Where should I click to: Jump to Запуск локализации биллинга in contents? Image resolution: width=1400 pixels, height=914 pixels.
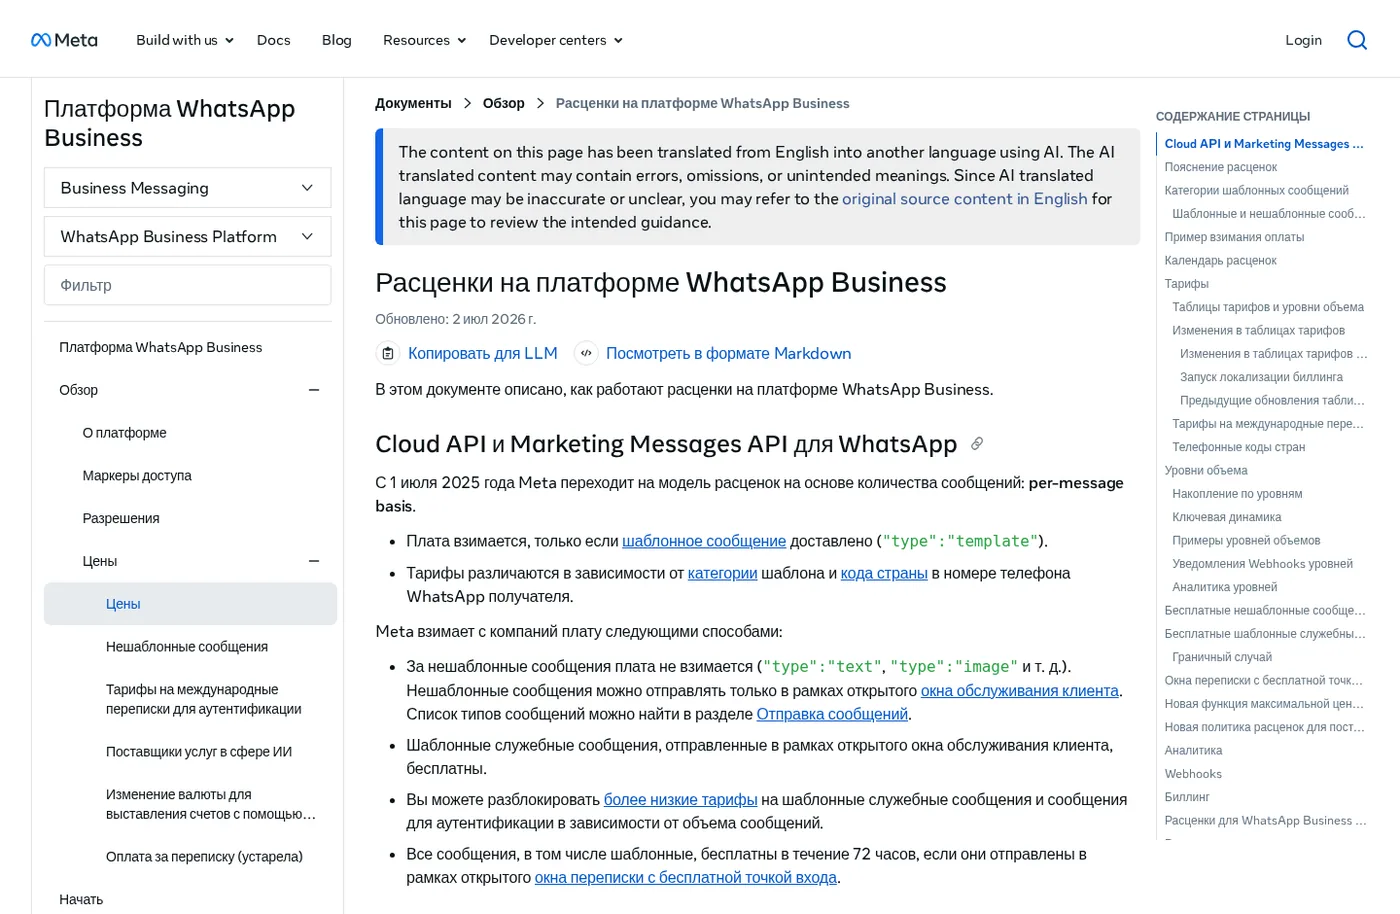point(1261,377)
